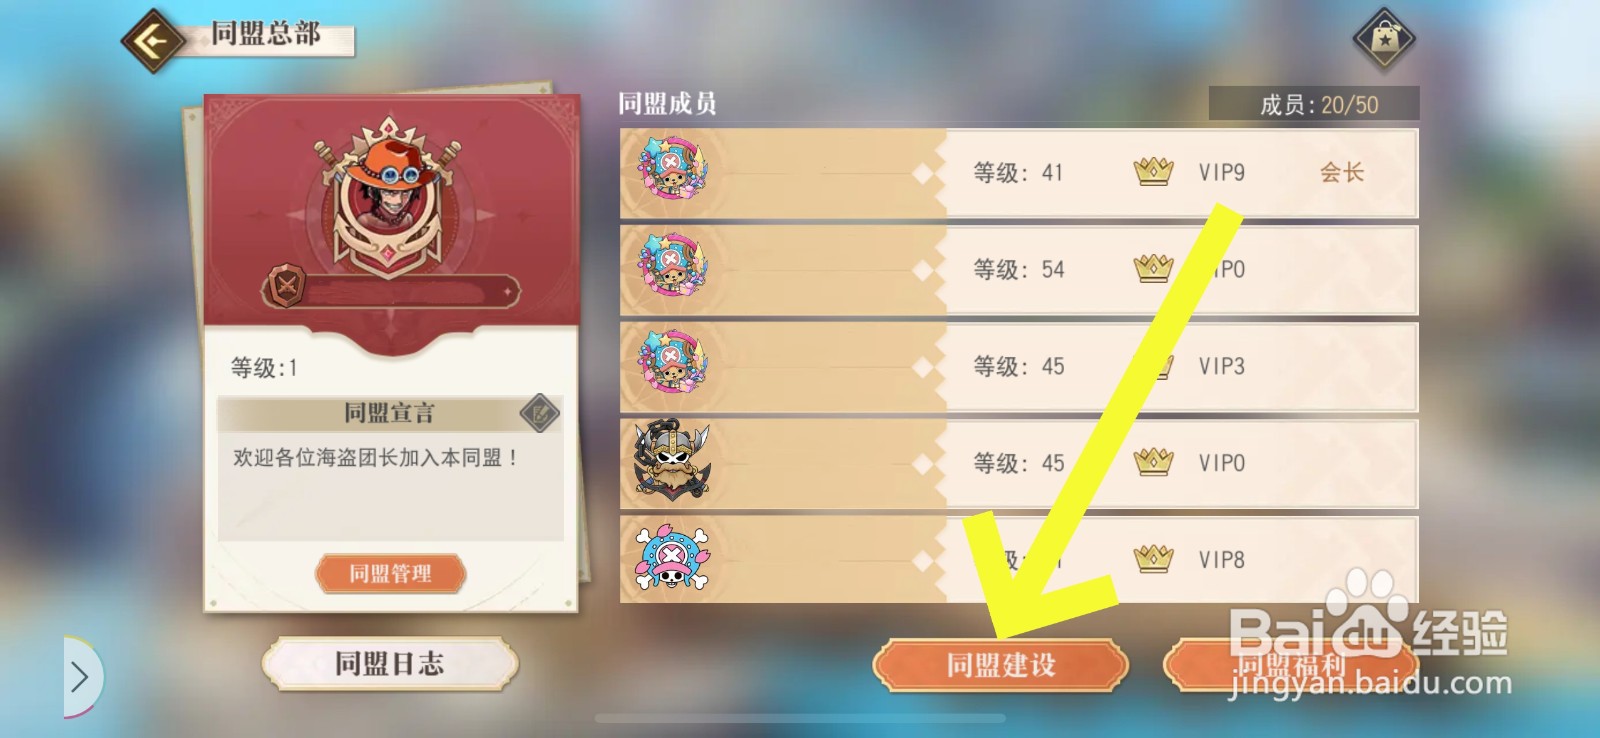Select the pink Chopper jolly roger avatar
The image size is (1600, 738).
click(x=672, y=558)
